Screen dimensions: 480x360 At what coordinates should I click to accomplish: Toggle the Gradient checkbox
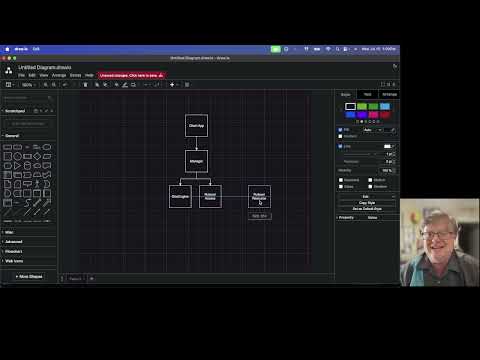[340, 136]
